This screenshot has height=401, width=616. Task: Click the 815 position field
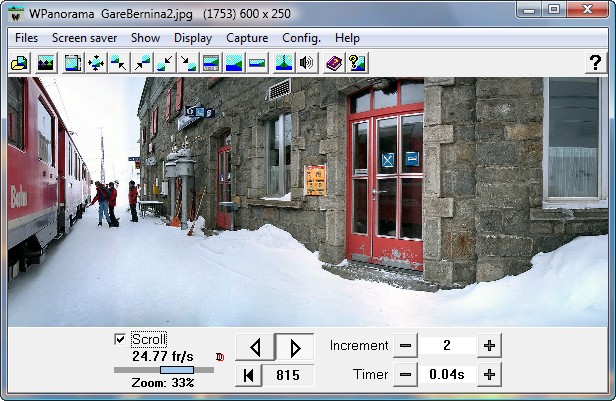[x=289, y=375]
